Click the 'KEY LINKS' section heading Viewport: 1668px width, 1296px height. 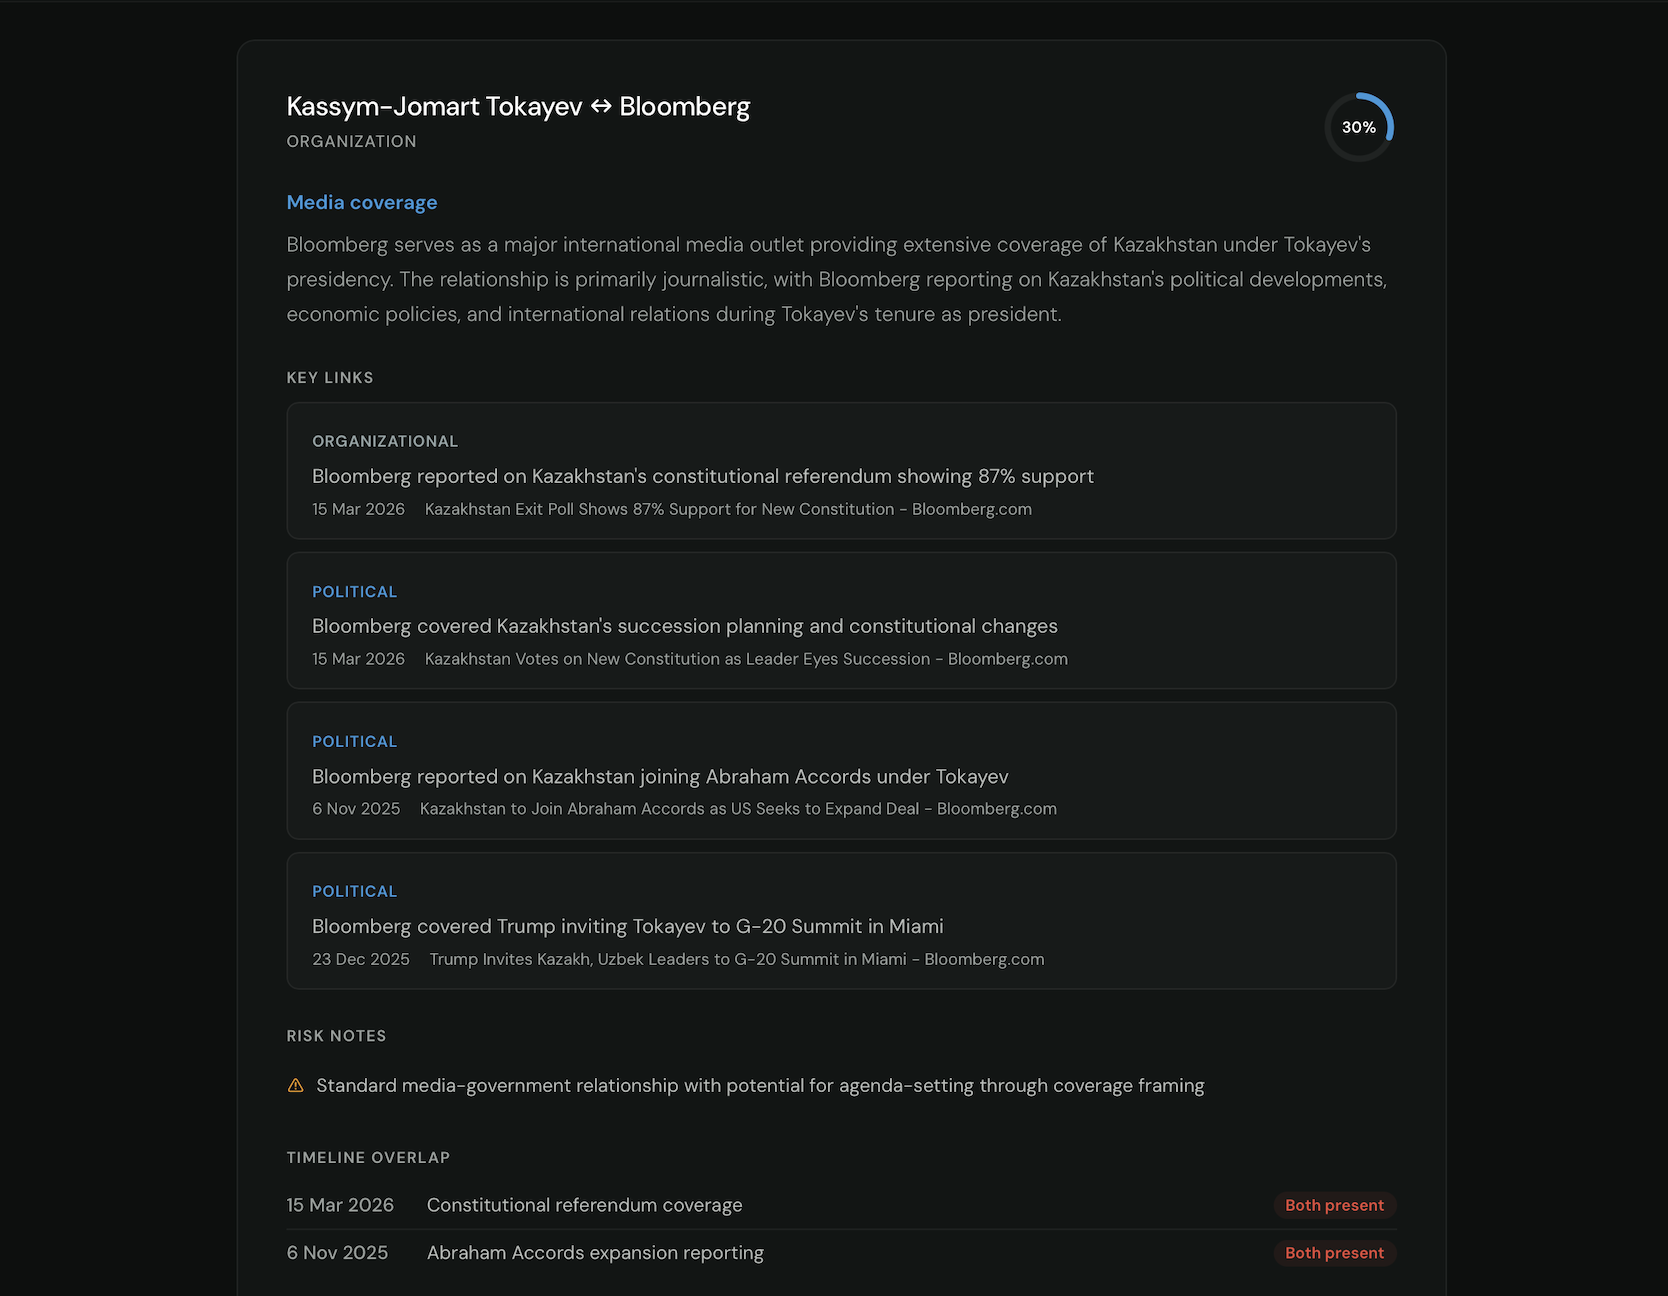pos(330,378)
